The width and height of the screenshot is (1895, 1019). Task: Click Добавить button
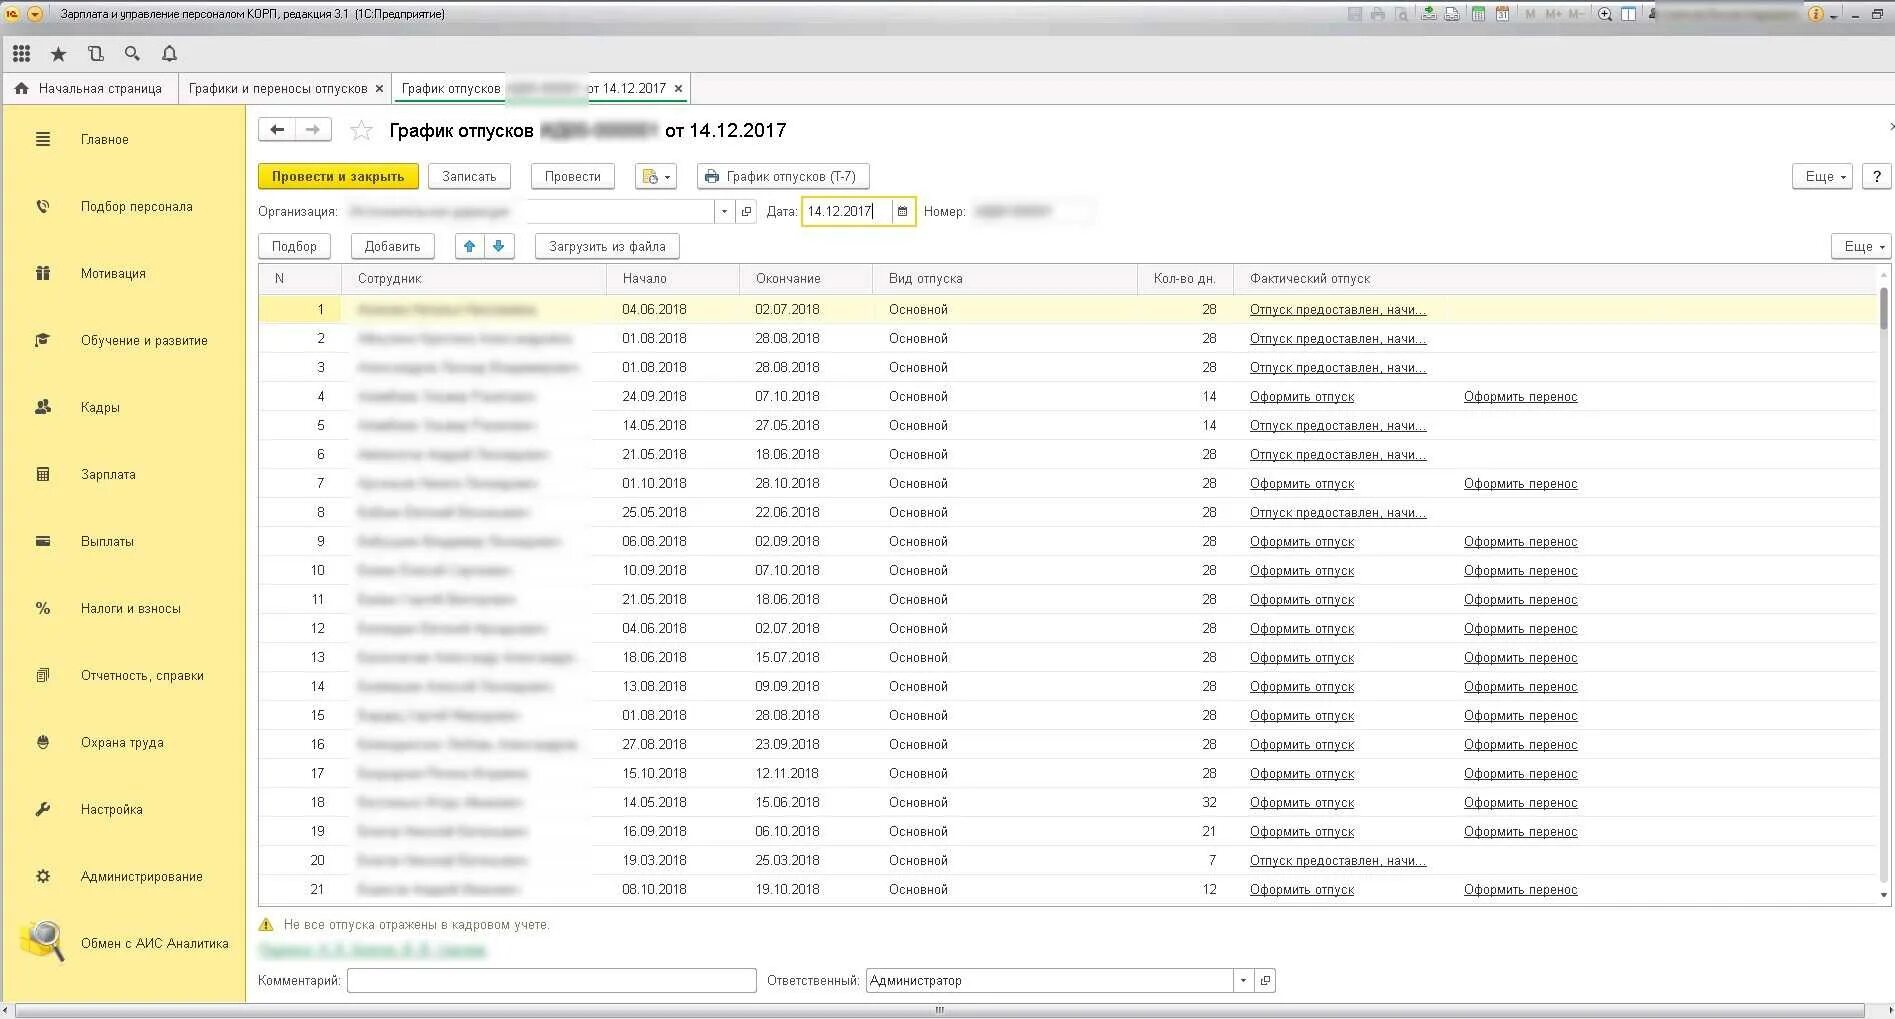tap(392, 246)
